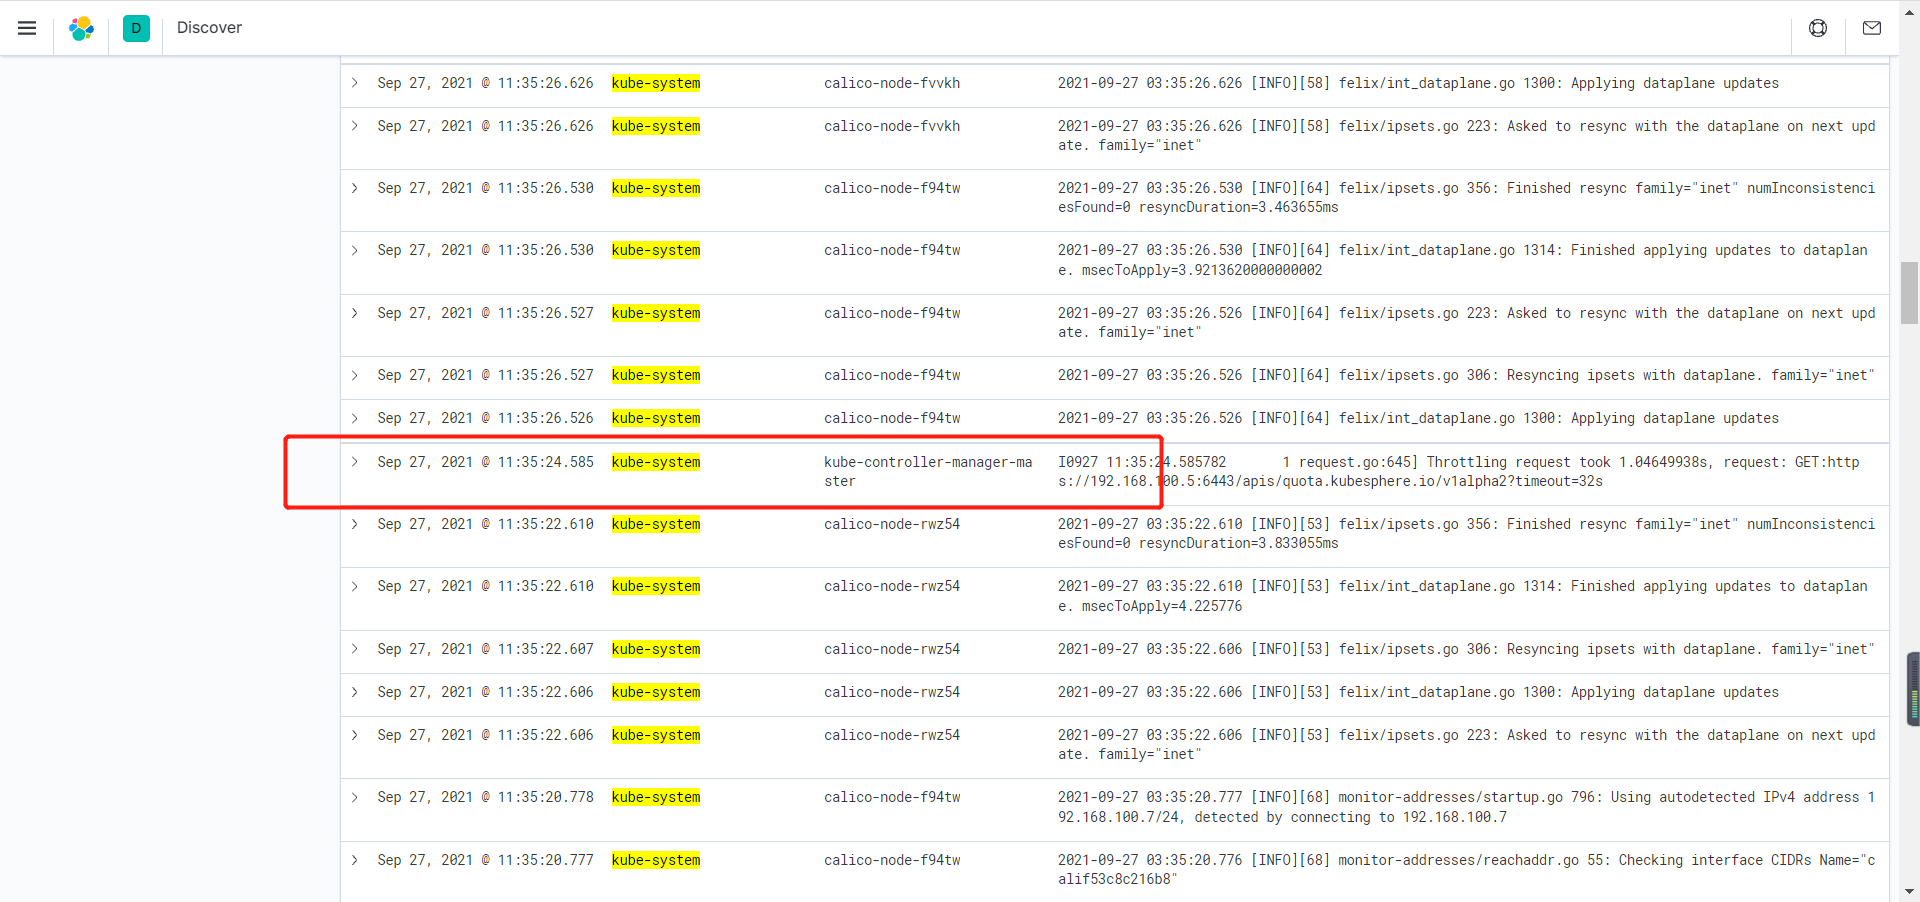Click the Discover breadcrumb
The width and height of the screenshot is (1920, 902).
pos(209,28)
